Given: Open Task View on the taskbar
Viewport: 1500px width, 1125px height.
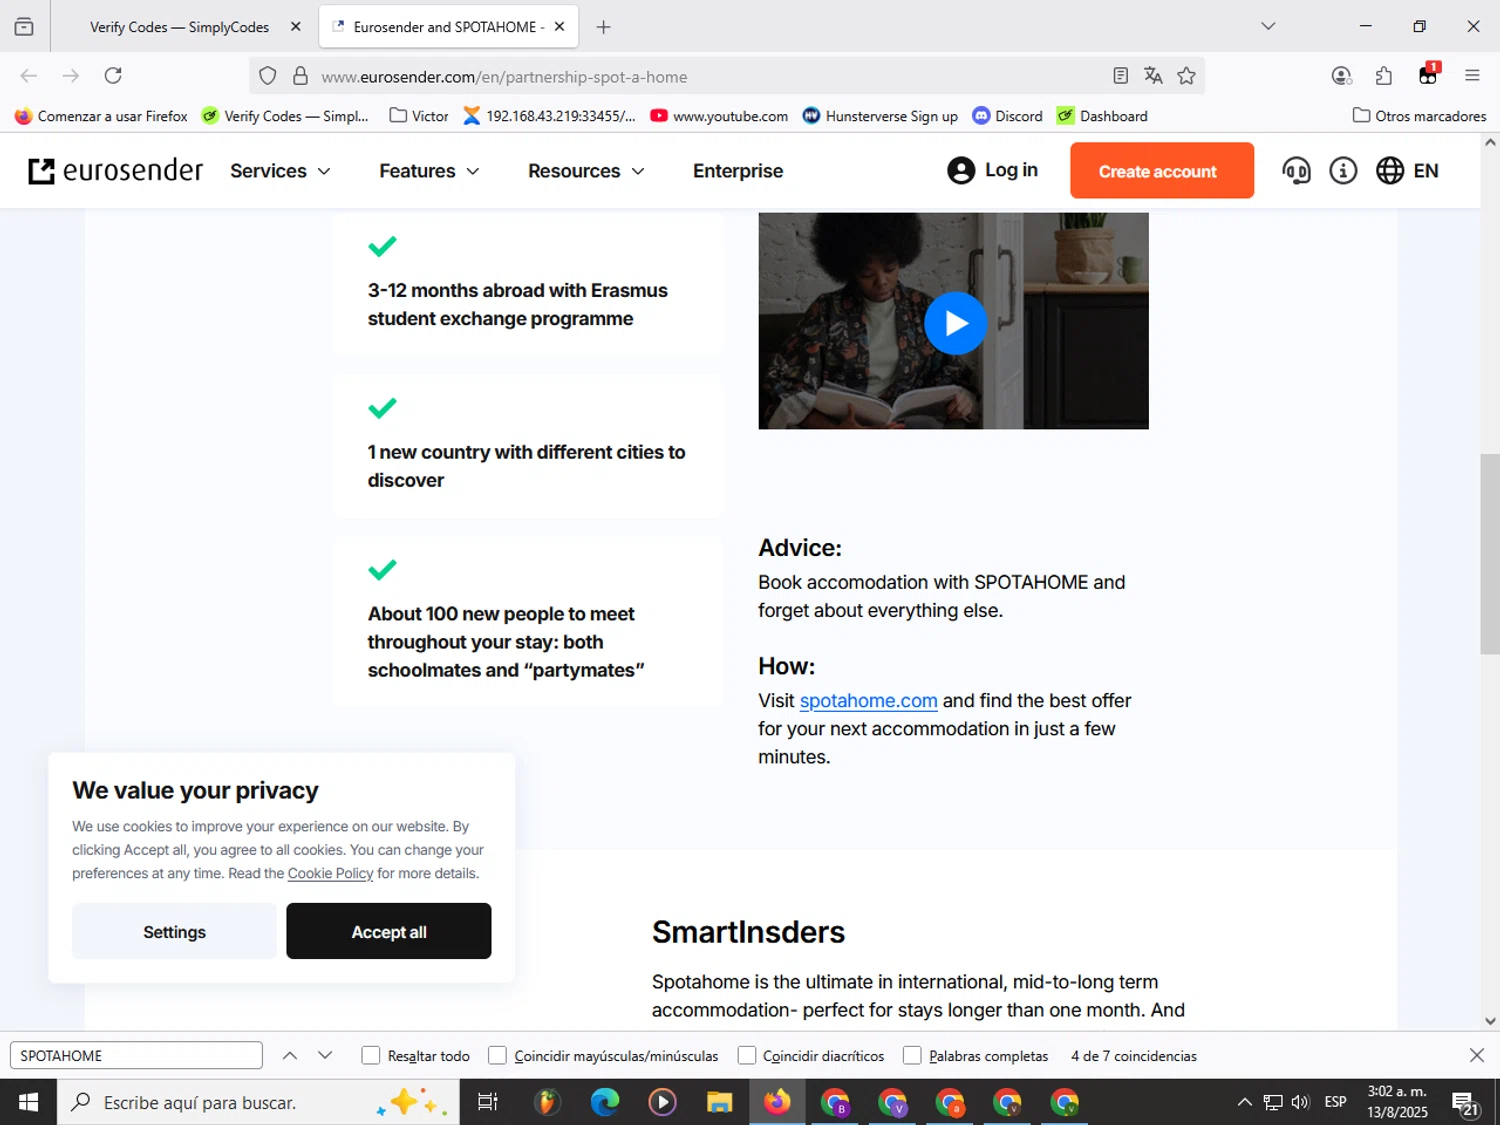Looking at the screenshot, I should (488, 1102).
